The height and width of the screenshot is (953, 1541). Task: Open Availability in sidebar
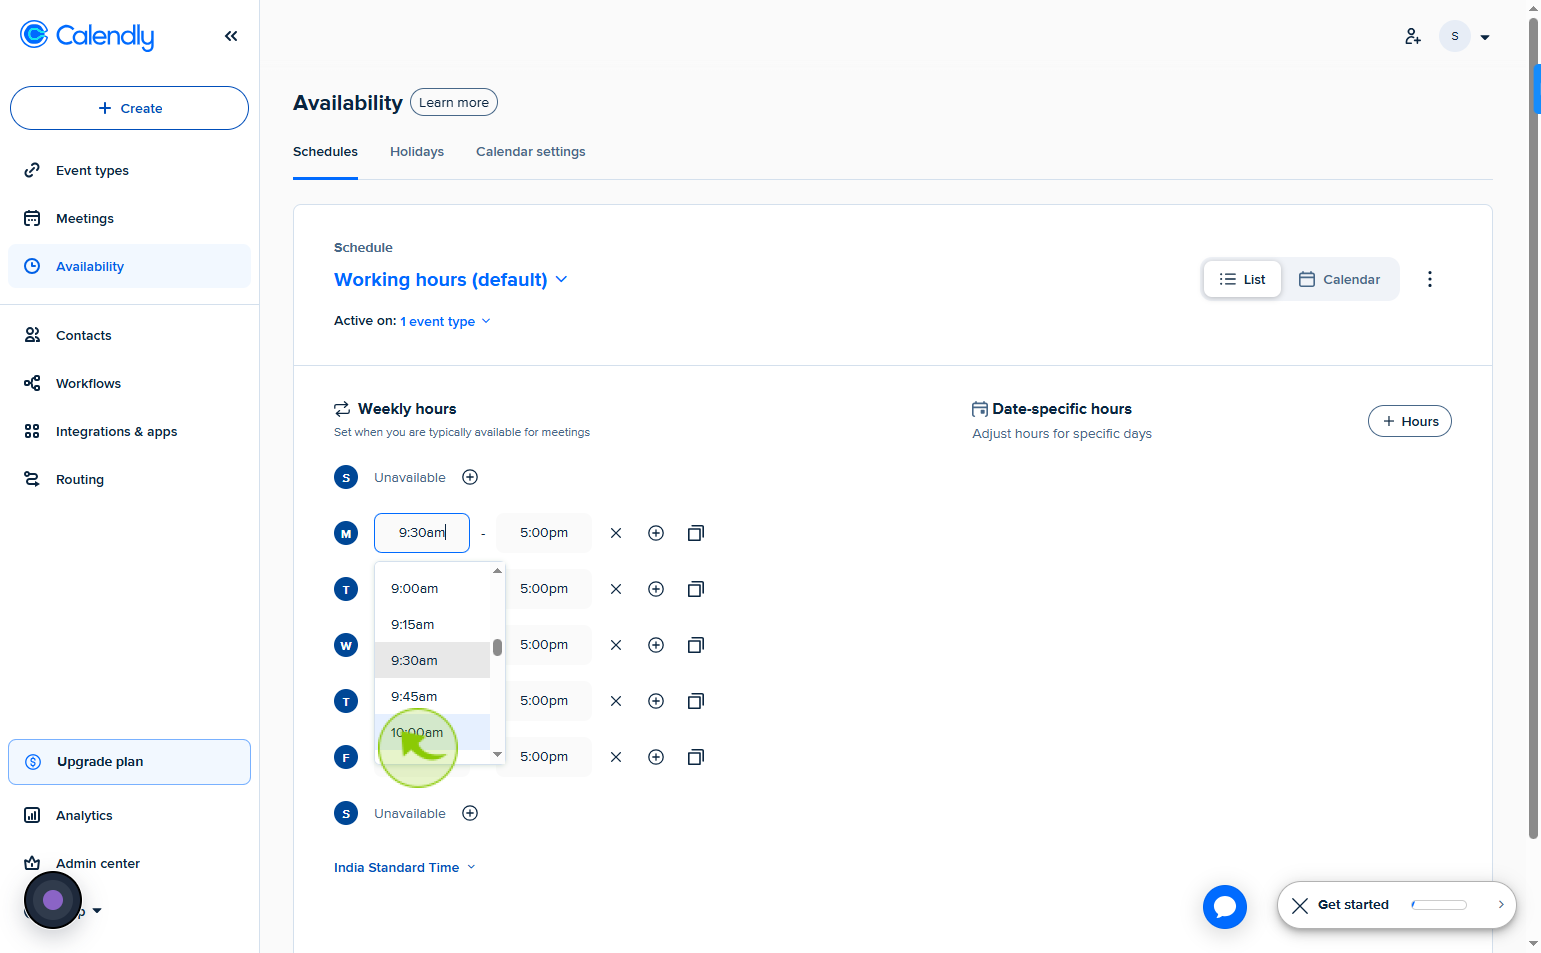coord(129,266)
